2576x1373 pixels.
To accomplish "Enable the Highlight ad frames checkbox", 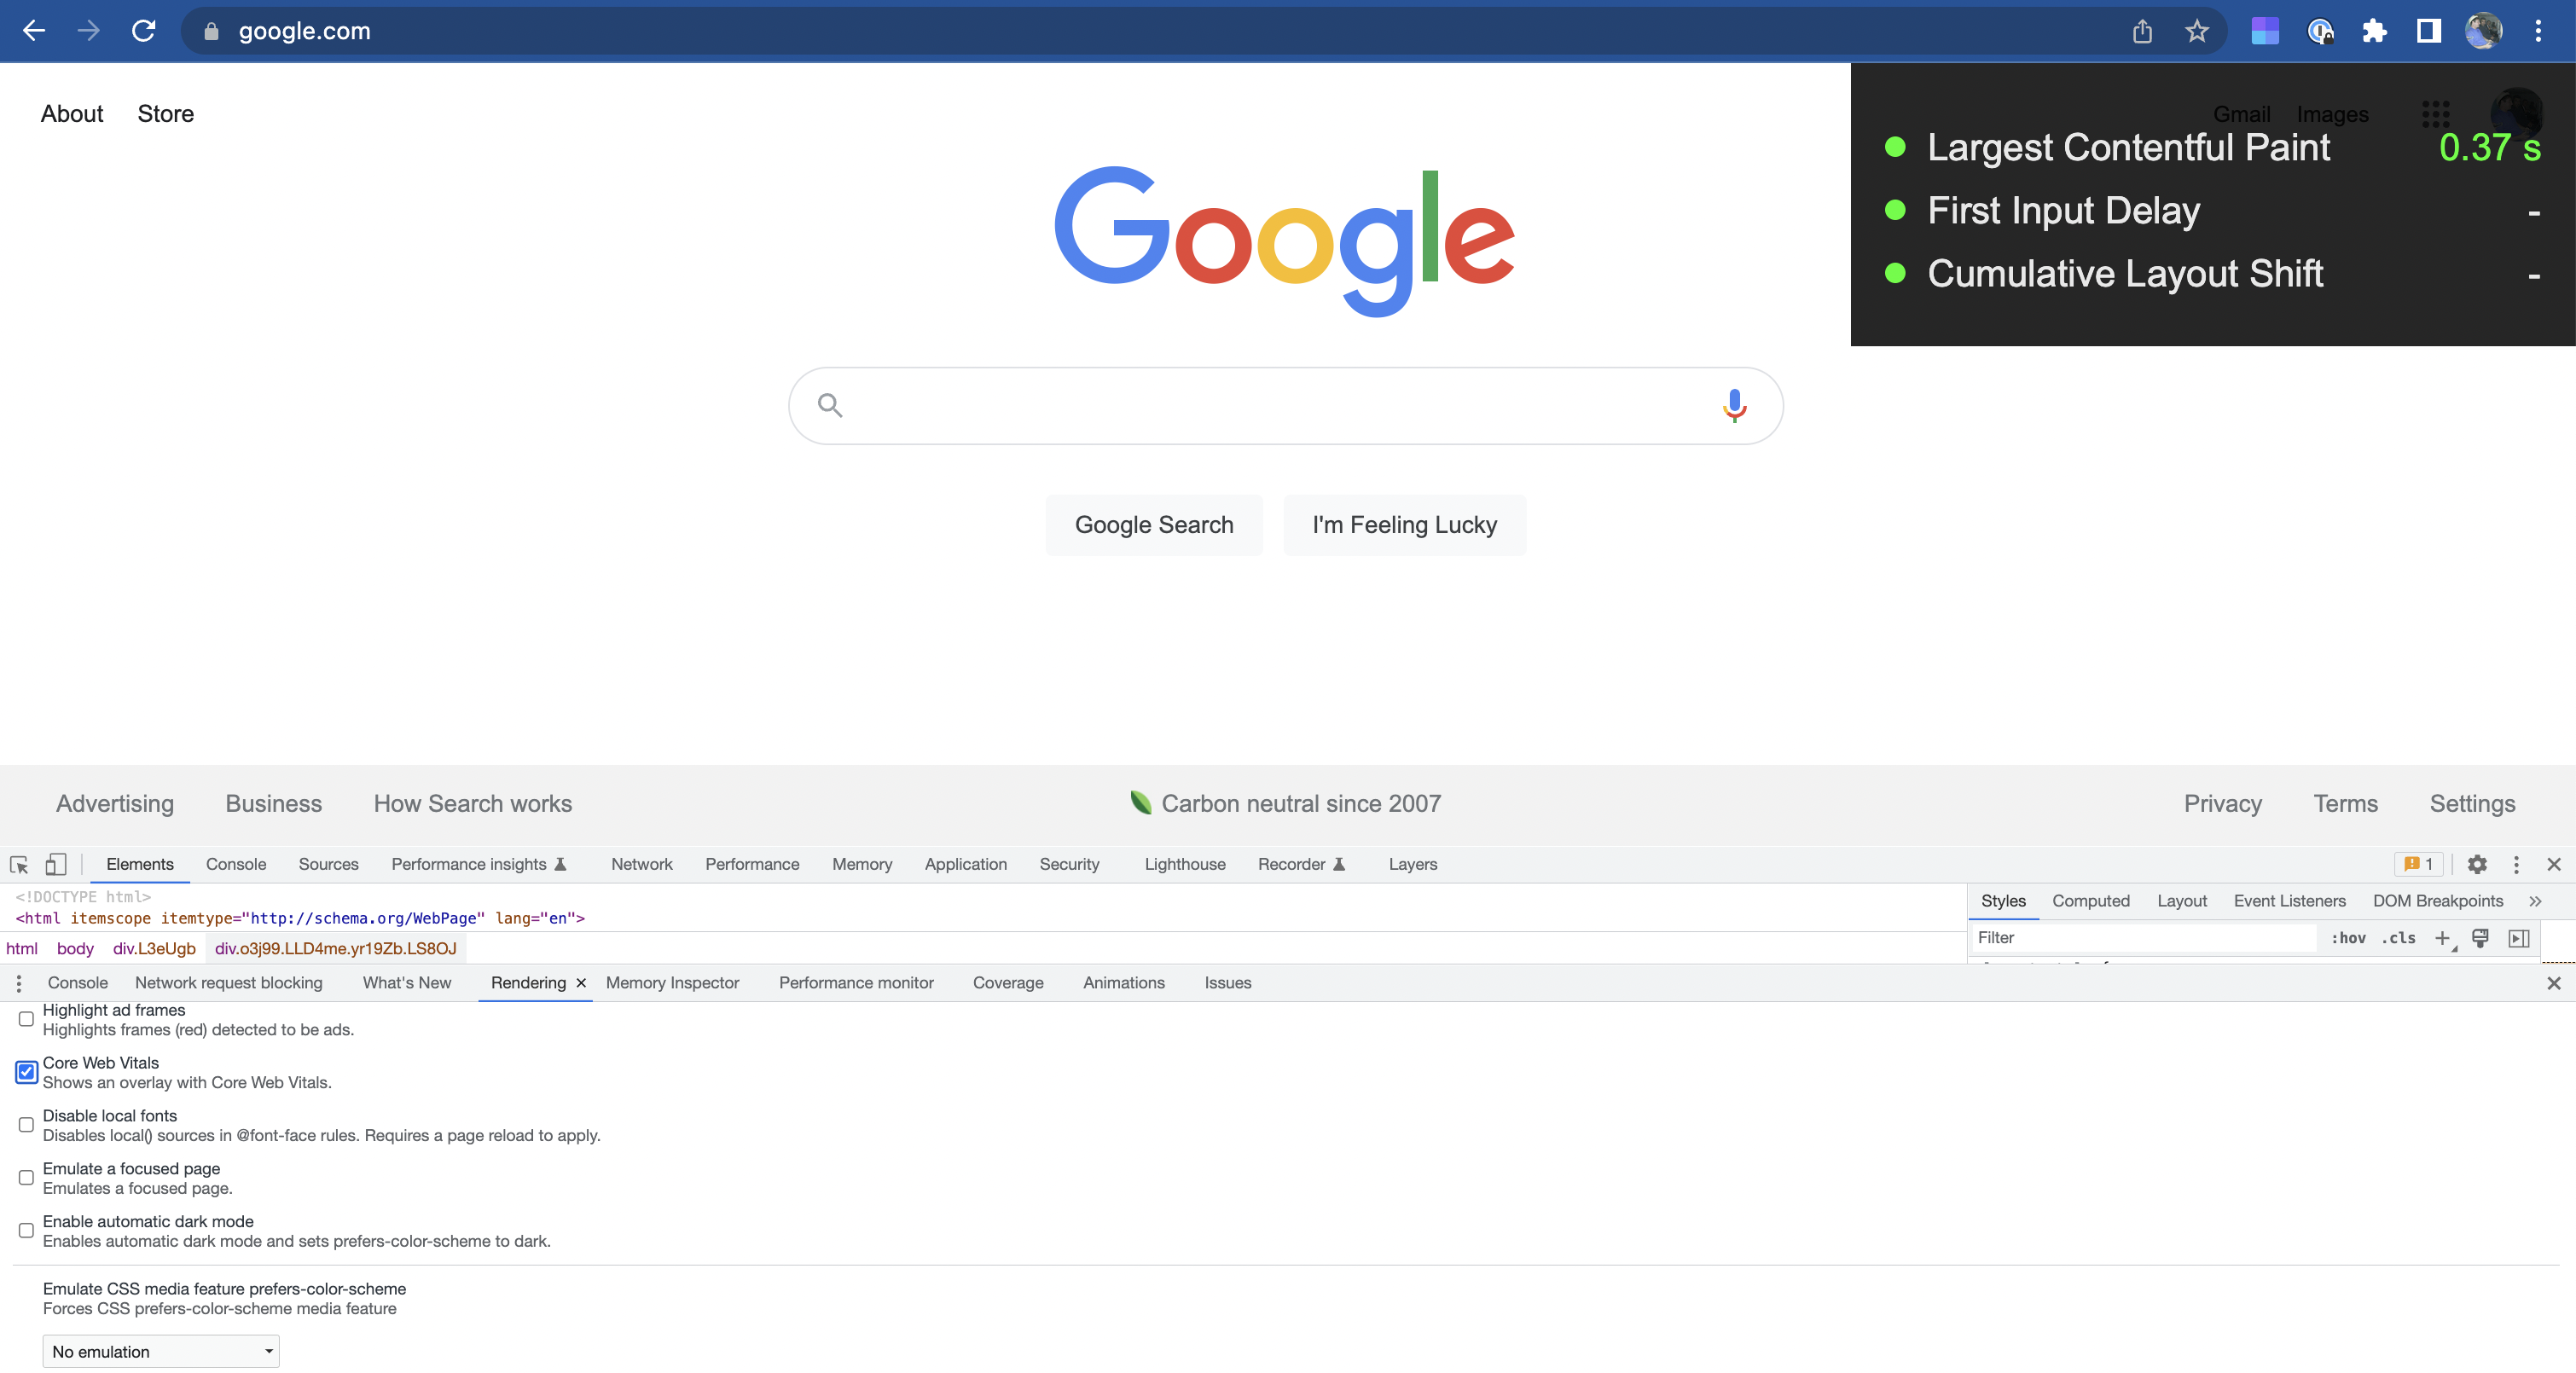I will (x=27, y=1019).
